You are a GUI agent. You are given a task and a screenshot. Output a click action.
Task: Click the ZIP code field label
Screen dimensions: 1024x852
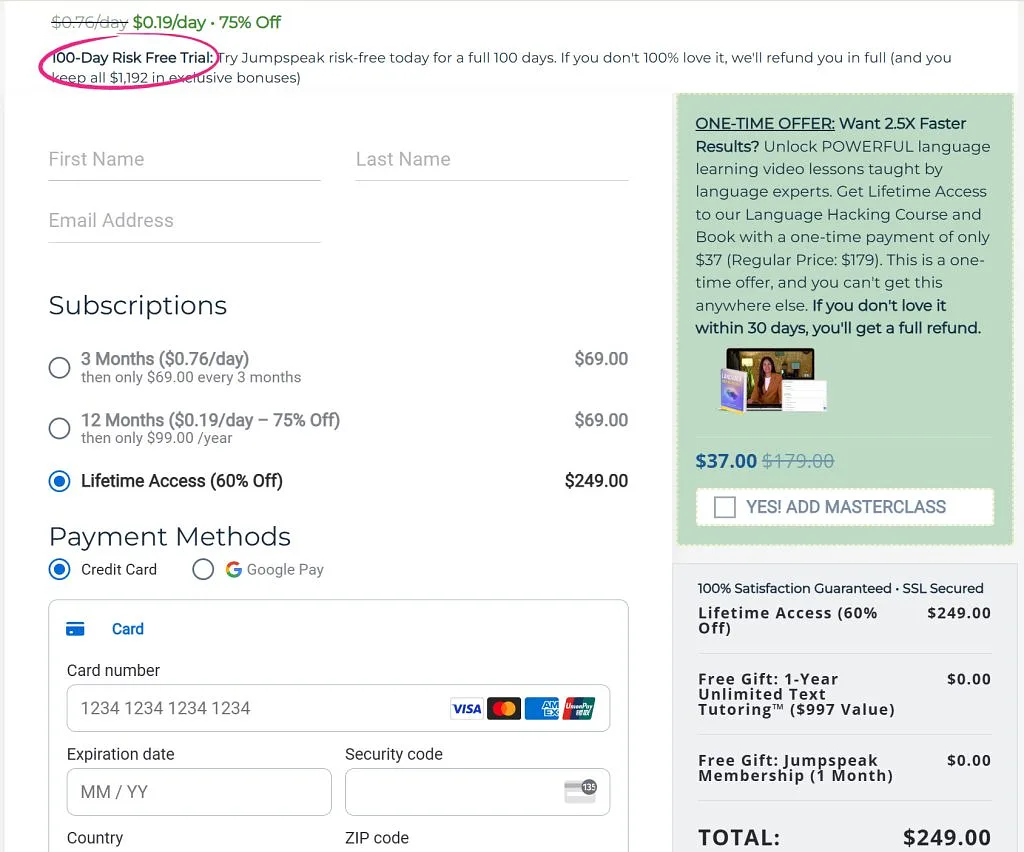tap(377, 838)
